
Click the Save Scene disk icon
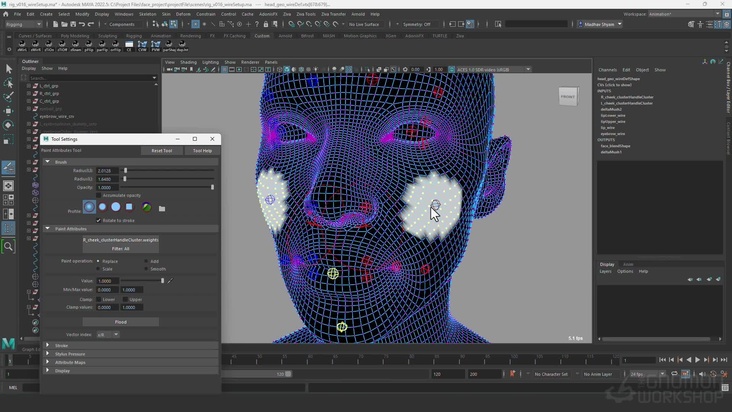point(73,24)
